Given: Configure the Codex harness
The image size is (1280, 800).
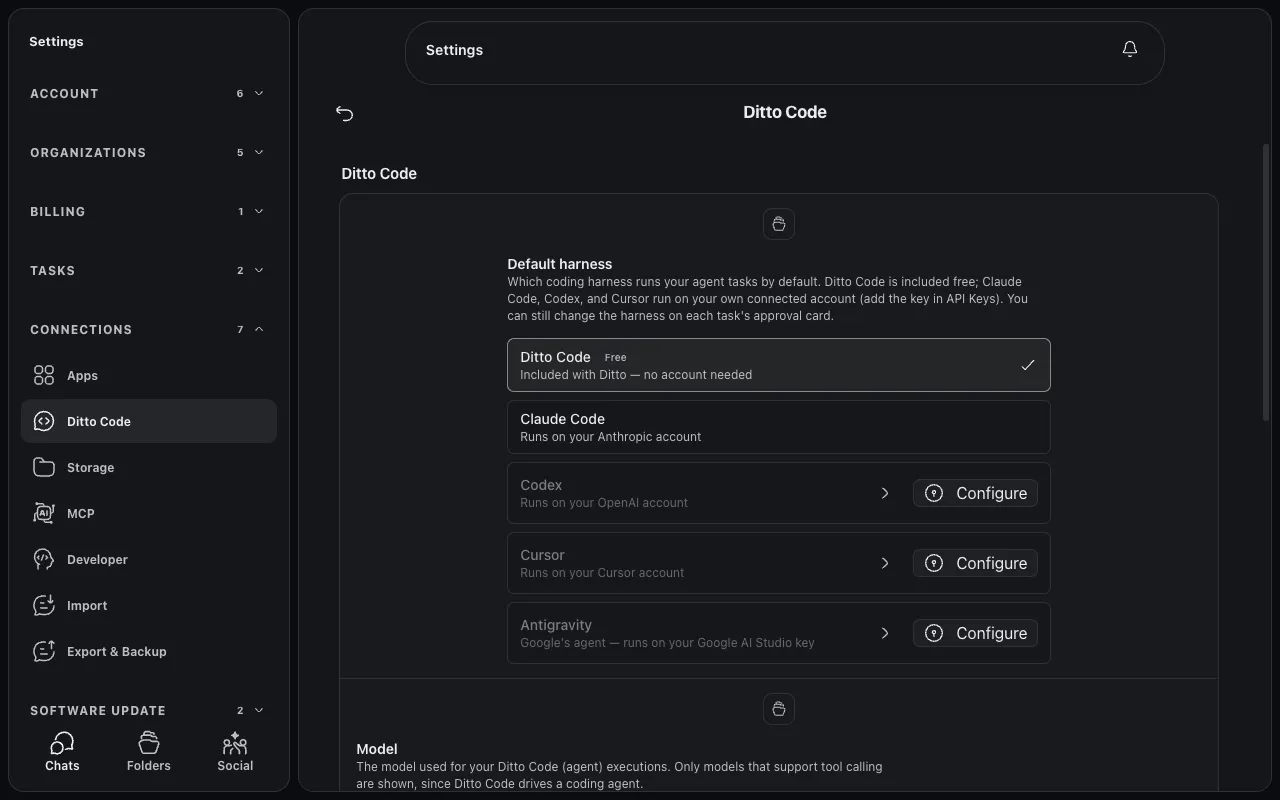Looking at the screenshot, I should tap(975, 493).
